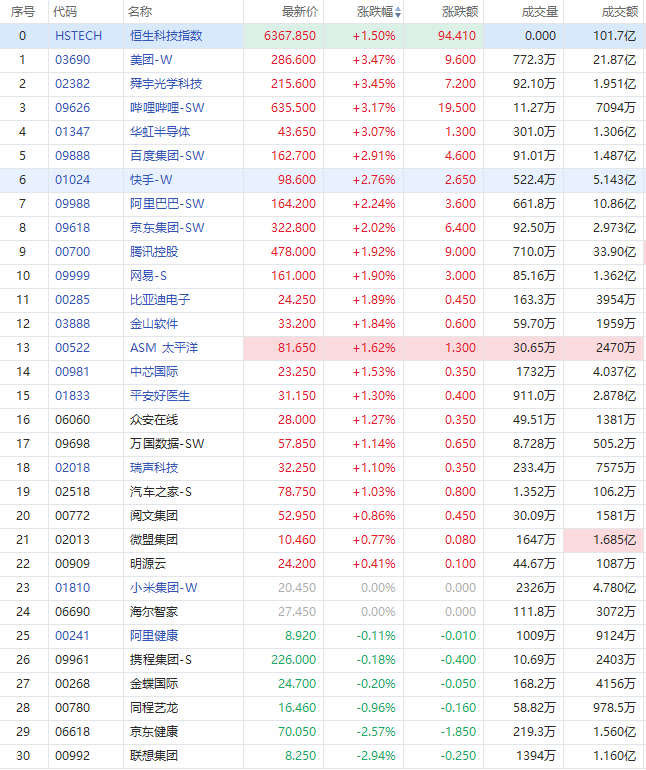The image size is (646, 770).
Task: Open stock code 09888
Action: point(73,156)
